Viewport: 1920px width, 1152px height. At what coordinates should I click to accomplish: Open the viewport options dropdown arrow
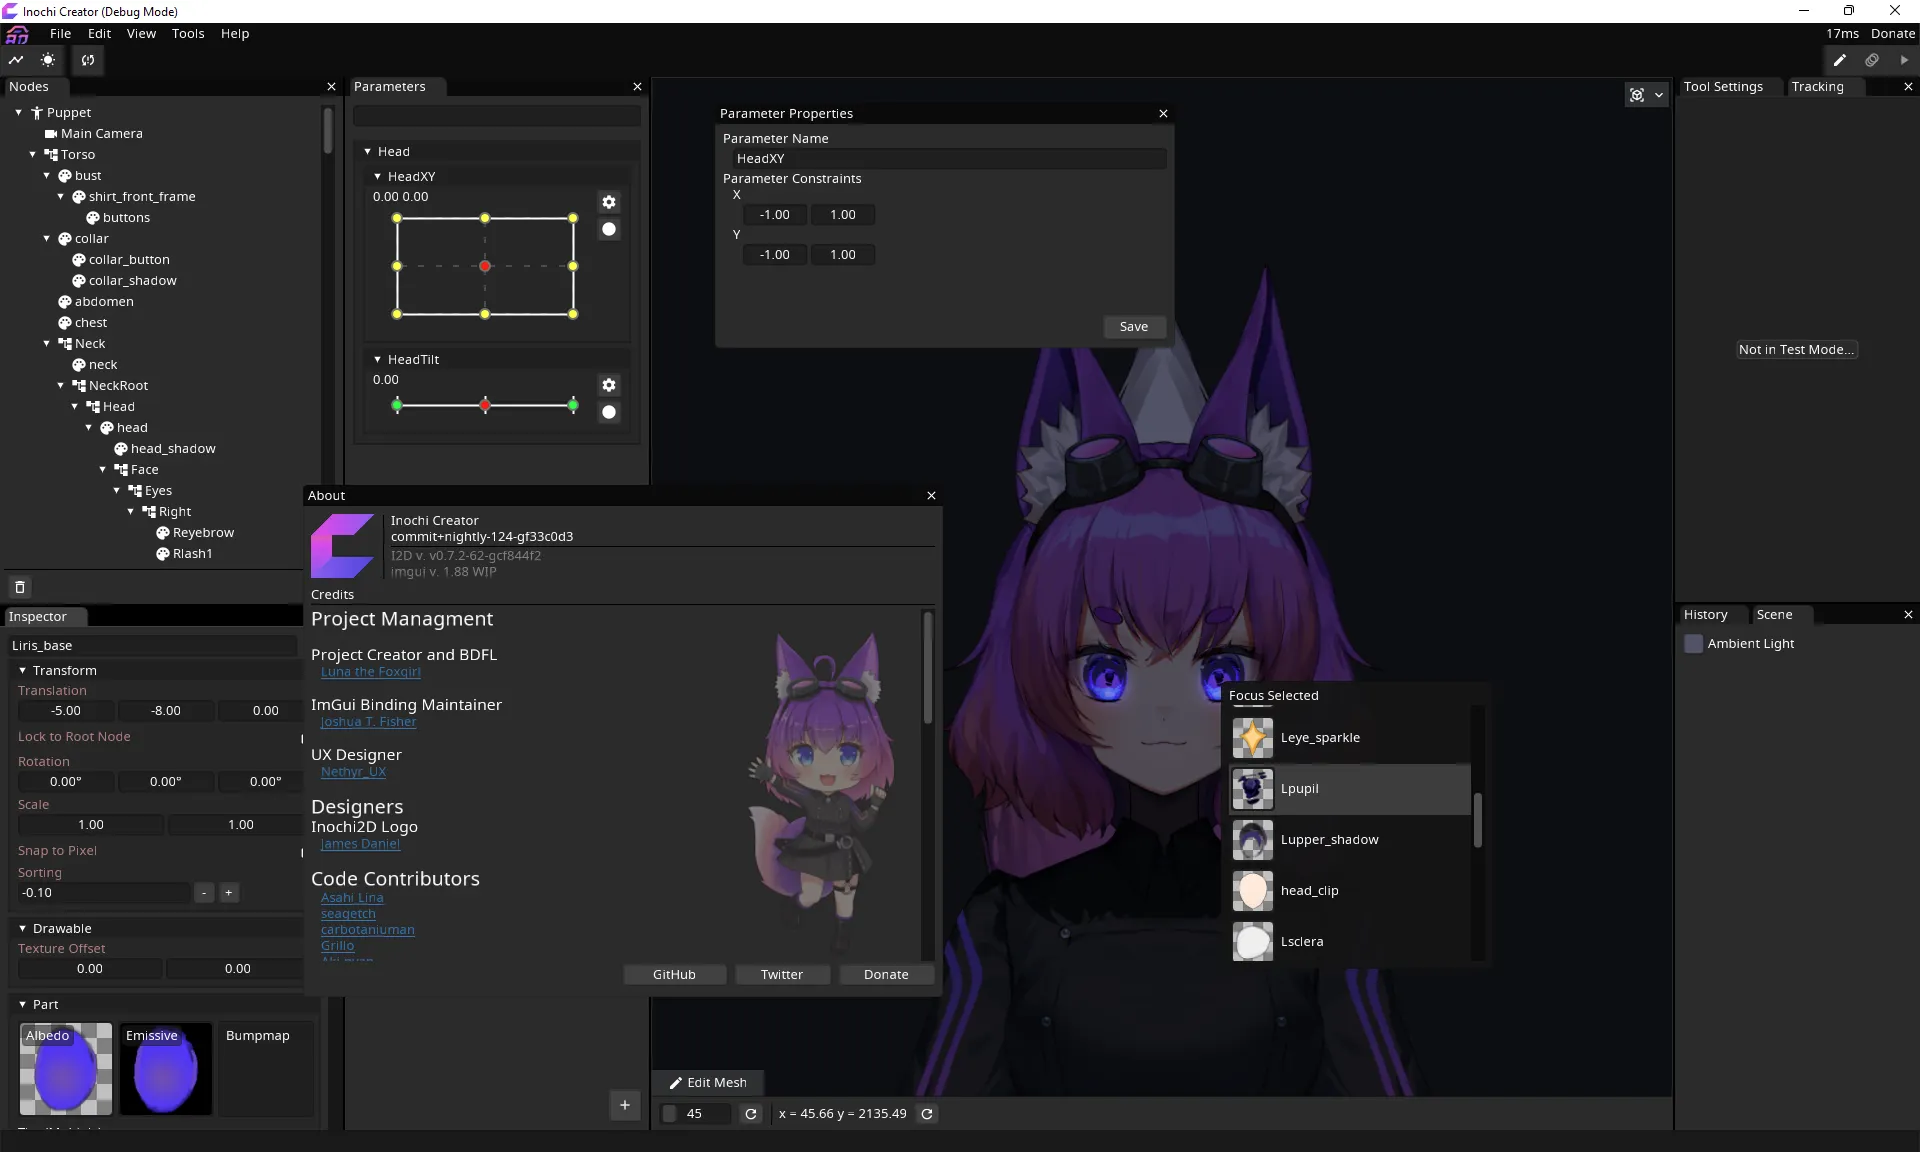pyautogui.click(x=1659, y=95)
